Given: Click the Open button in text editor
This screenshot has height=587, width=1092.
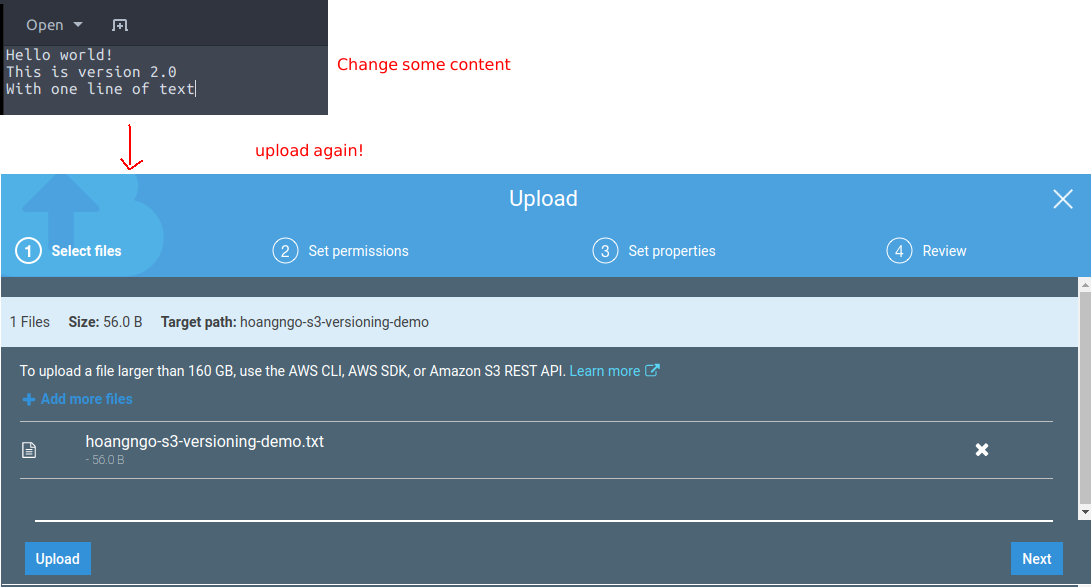Looking at the screenshot, I should pyautogui.click(x=45, y=25).
